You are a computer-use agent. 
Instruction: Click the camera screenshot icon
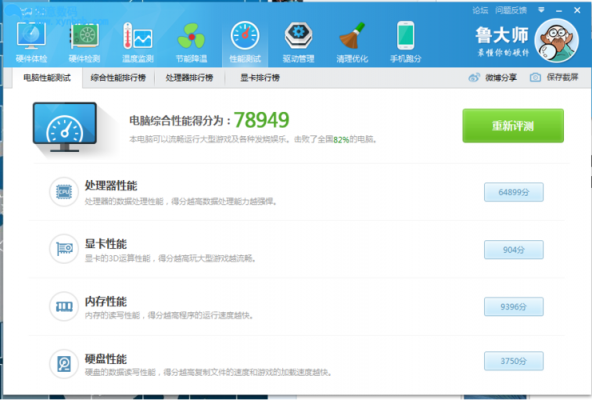tap(535, 77)
